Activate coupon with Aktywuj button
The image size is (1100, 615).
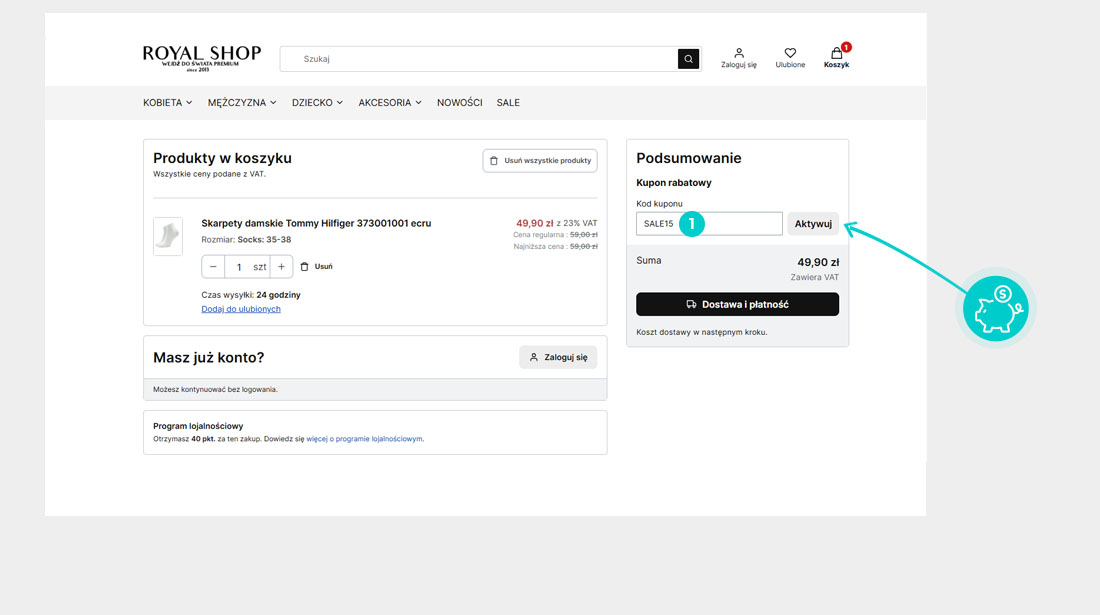812,224
